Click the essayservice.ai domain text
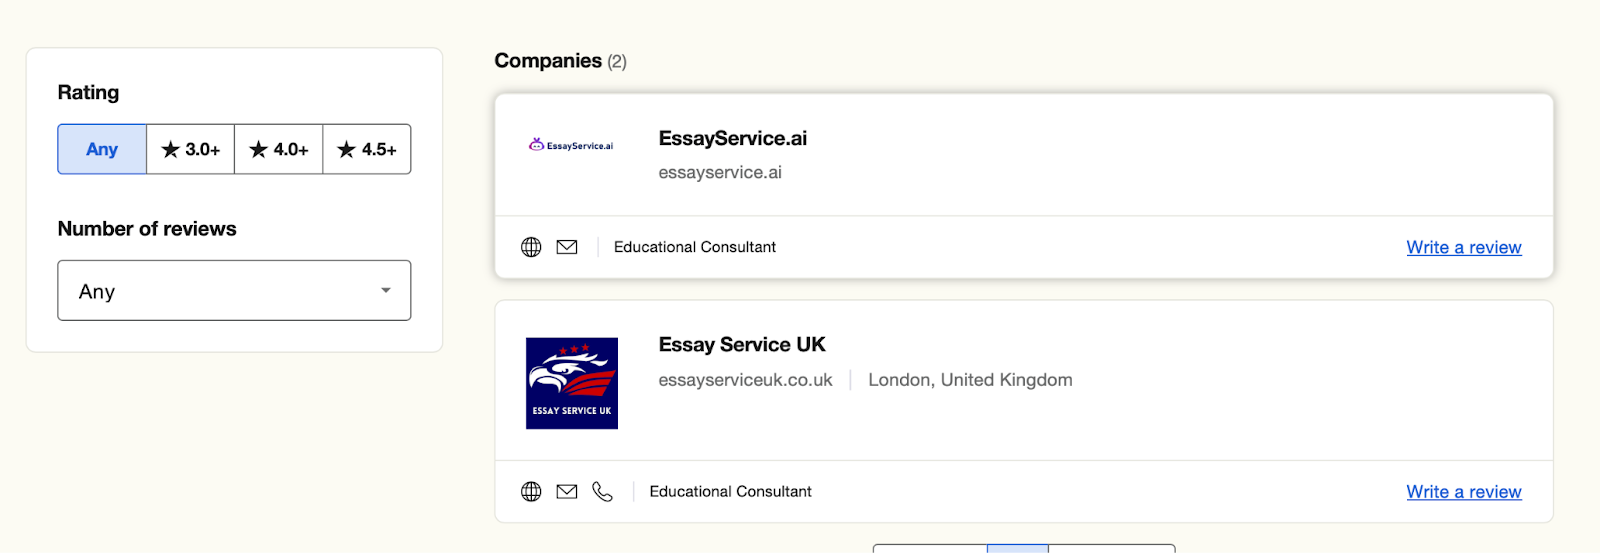 coord(720,173)
